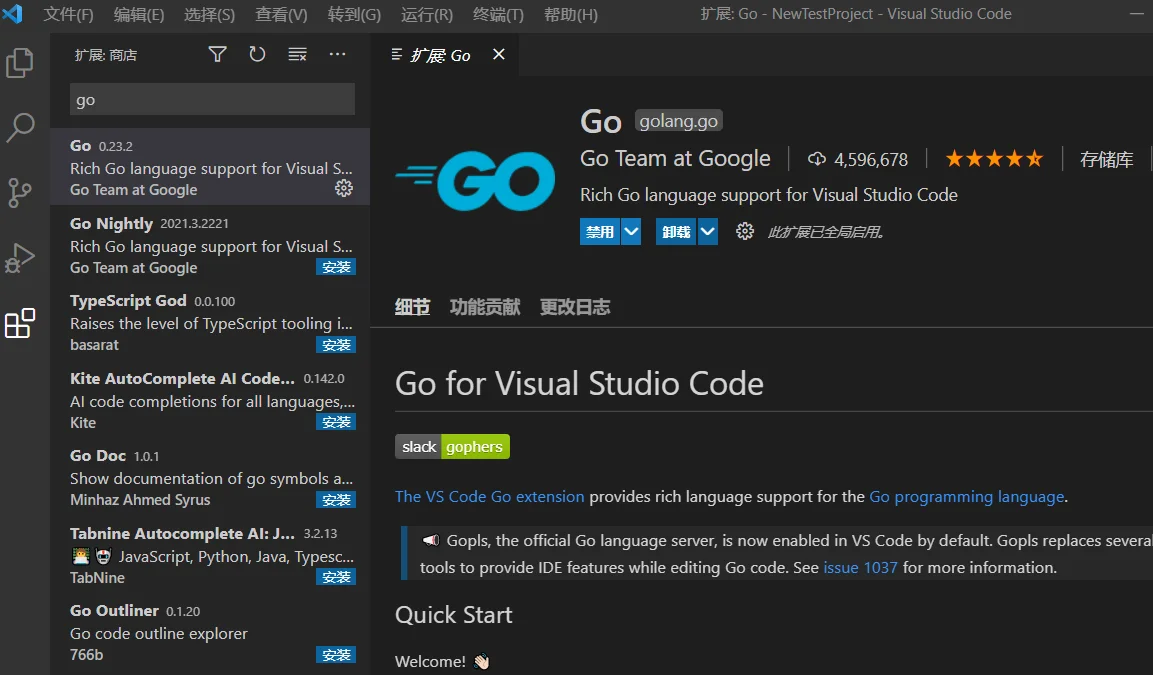1153x675 pixels.
Task: Install Tabnine Autocomplete extension
Action: pos(336,577)
